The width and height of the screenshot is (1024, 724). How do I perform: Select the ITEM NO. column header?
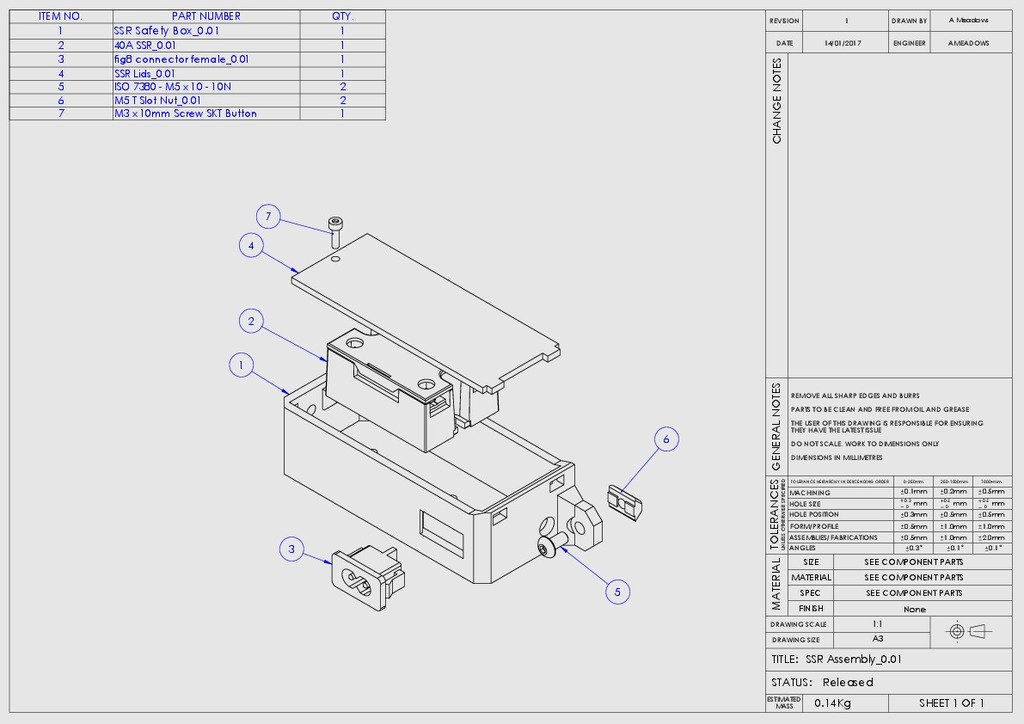60,17
